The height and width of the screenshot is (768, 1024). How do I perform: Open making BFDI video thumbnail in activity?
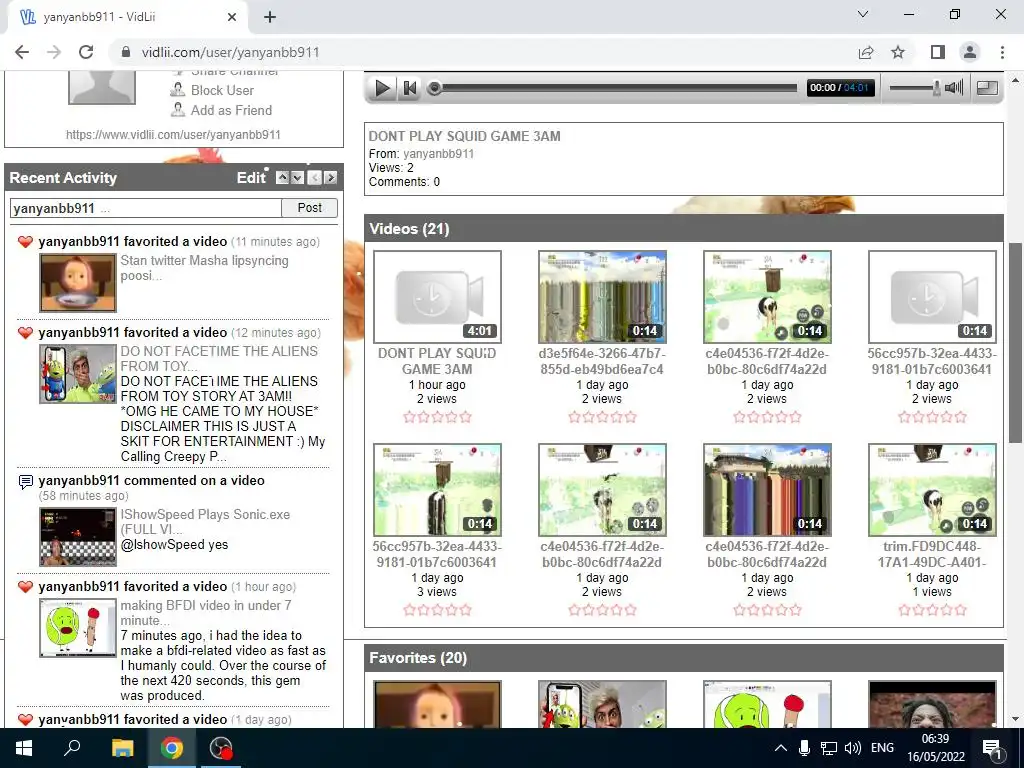tap(78, 628)
